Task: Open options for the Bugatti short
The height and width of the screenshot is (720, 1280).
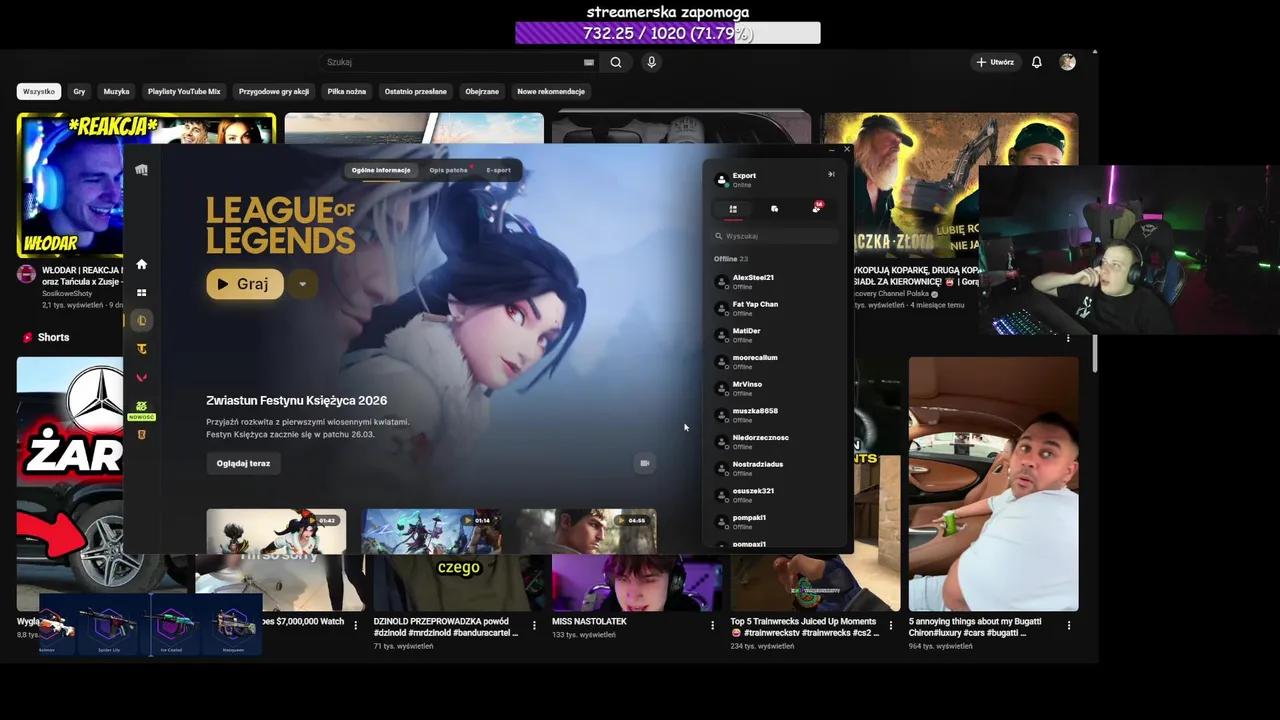Action: [x=1069, y=625]
